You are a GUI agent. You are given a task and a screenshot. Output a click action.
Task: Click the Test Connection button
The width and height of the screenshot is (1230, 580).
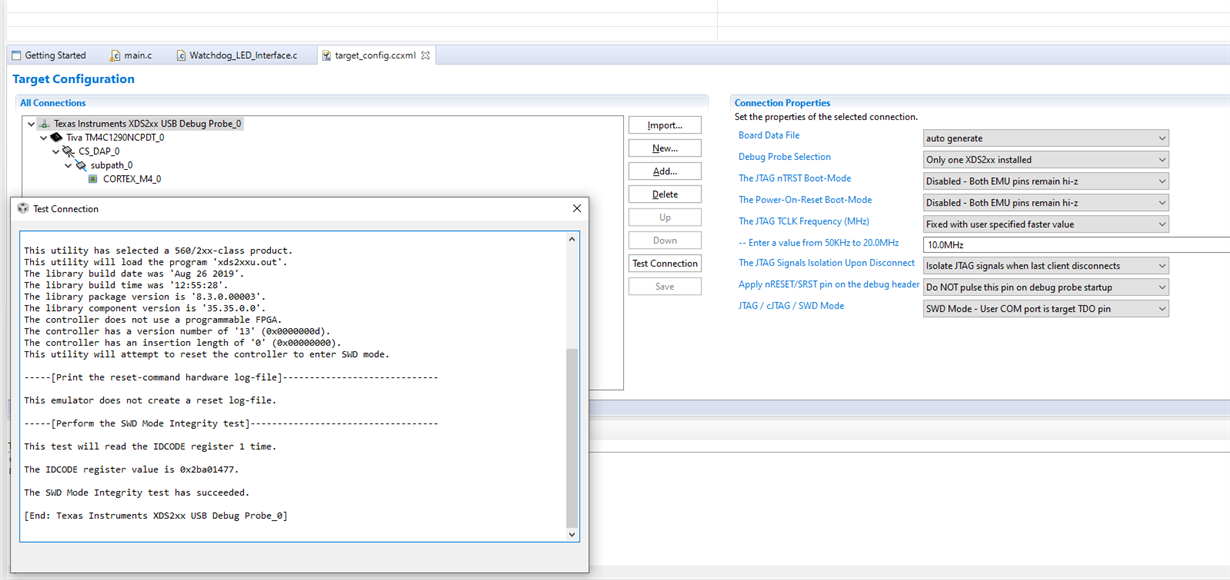[665, 263]
